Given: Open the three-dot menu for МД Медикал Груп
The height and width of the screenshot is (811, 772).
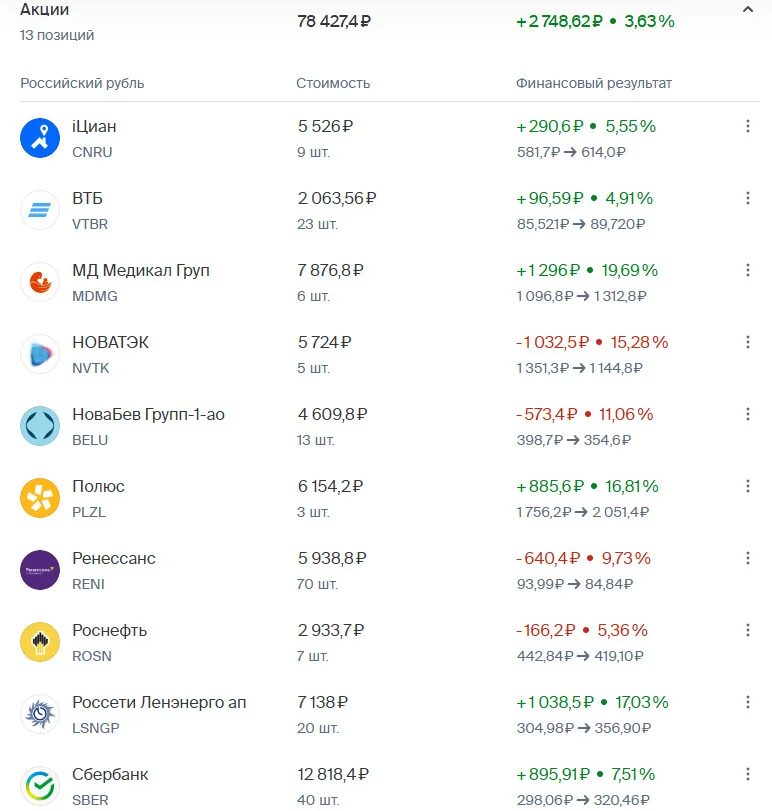Looking at the screenshot, I should (748, 270).
